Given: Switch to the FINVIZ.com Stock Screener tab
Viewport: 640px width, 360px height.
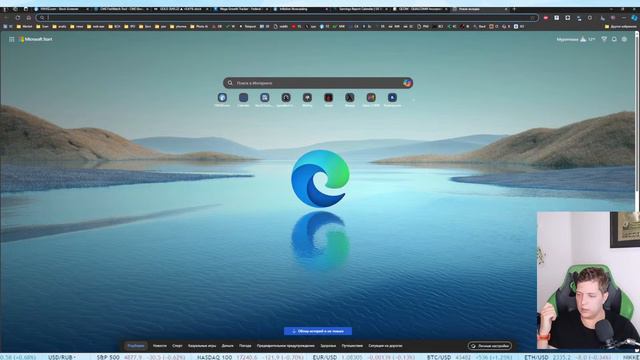Looking at the screenshot, I should click(61, 9).
